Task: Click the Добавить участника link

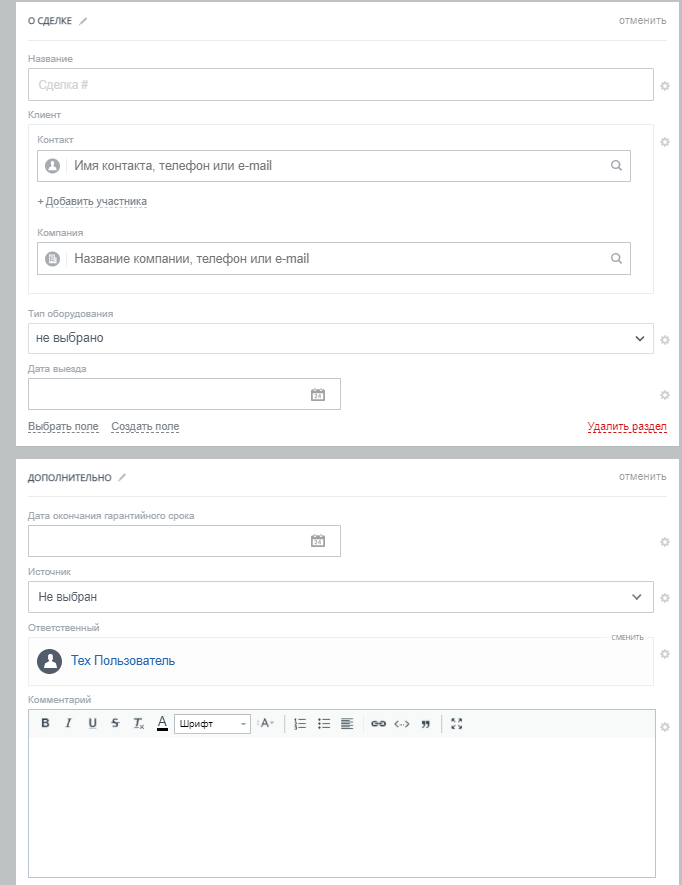Action: pyautogui.click(x=93, y=202)
